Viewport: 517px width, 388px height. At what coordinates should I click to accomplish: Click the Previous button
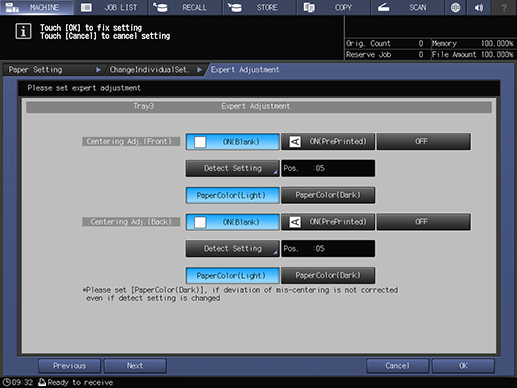[x=69, y=366]
